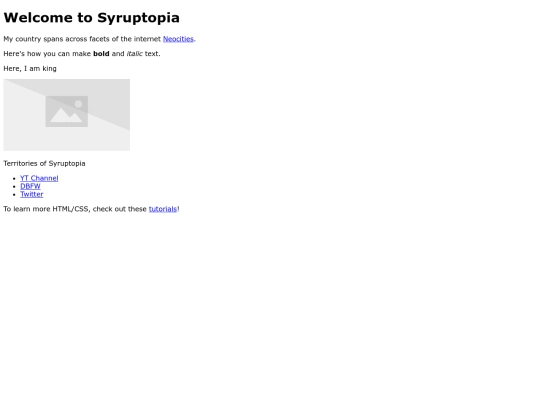Click the gray placeholder image
540x405 pixels.
[66, 115]
